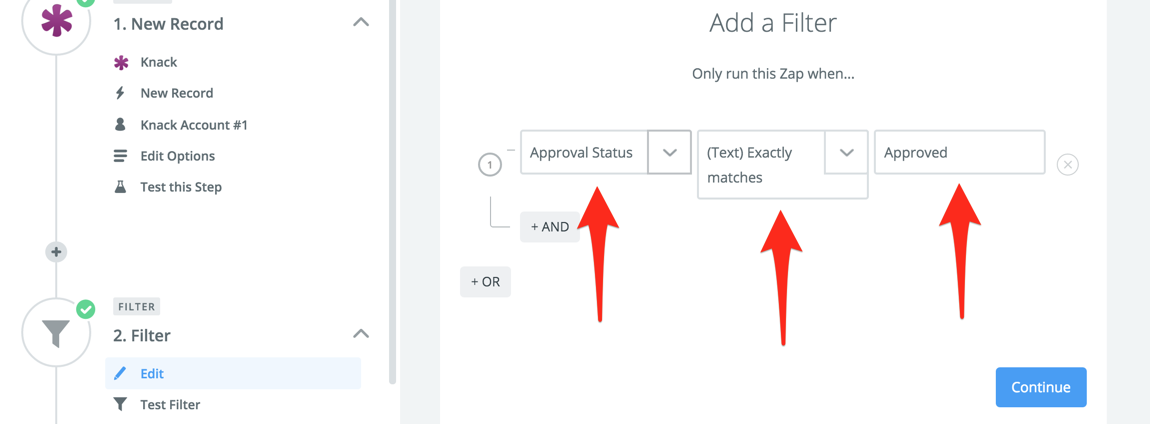The image size is (1150, 424).
Task: Collapse the 1. New Record step
Action: [361, 23]
